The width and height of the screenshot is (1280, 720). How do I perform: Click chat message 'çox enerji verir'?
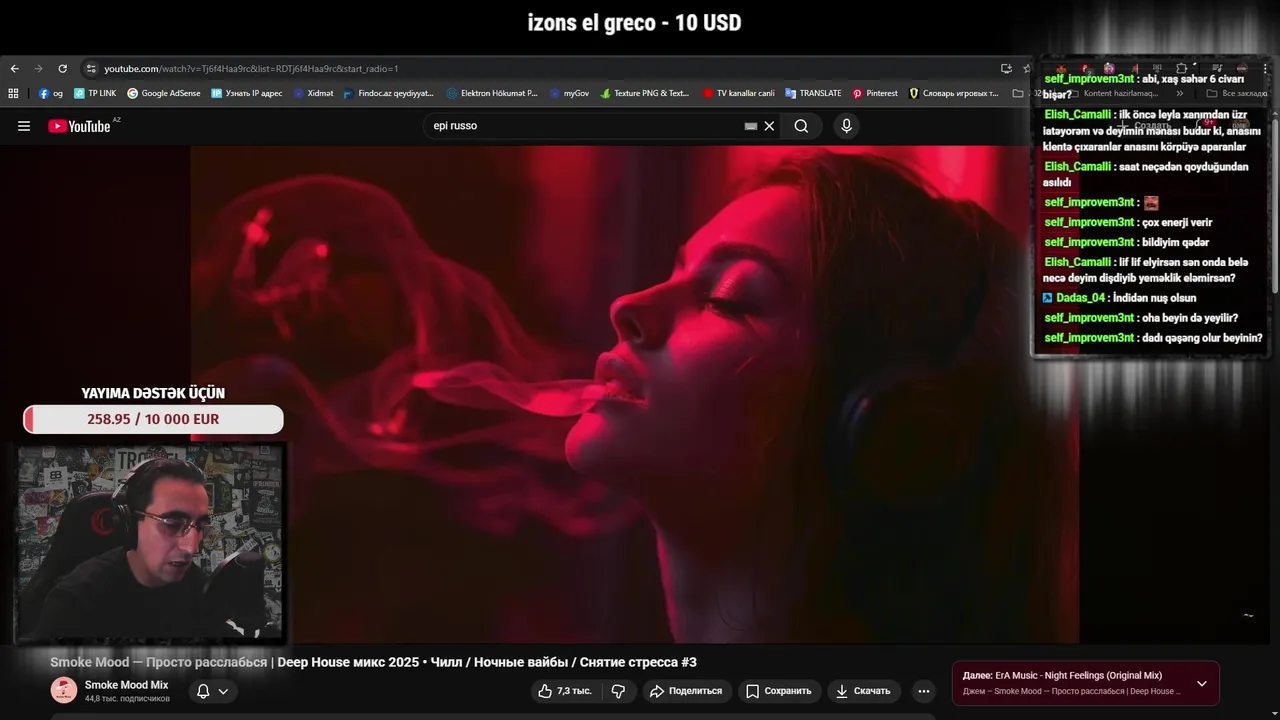tap(1177, 222)
